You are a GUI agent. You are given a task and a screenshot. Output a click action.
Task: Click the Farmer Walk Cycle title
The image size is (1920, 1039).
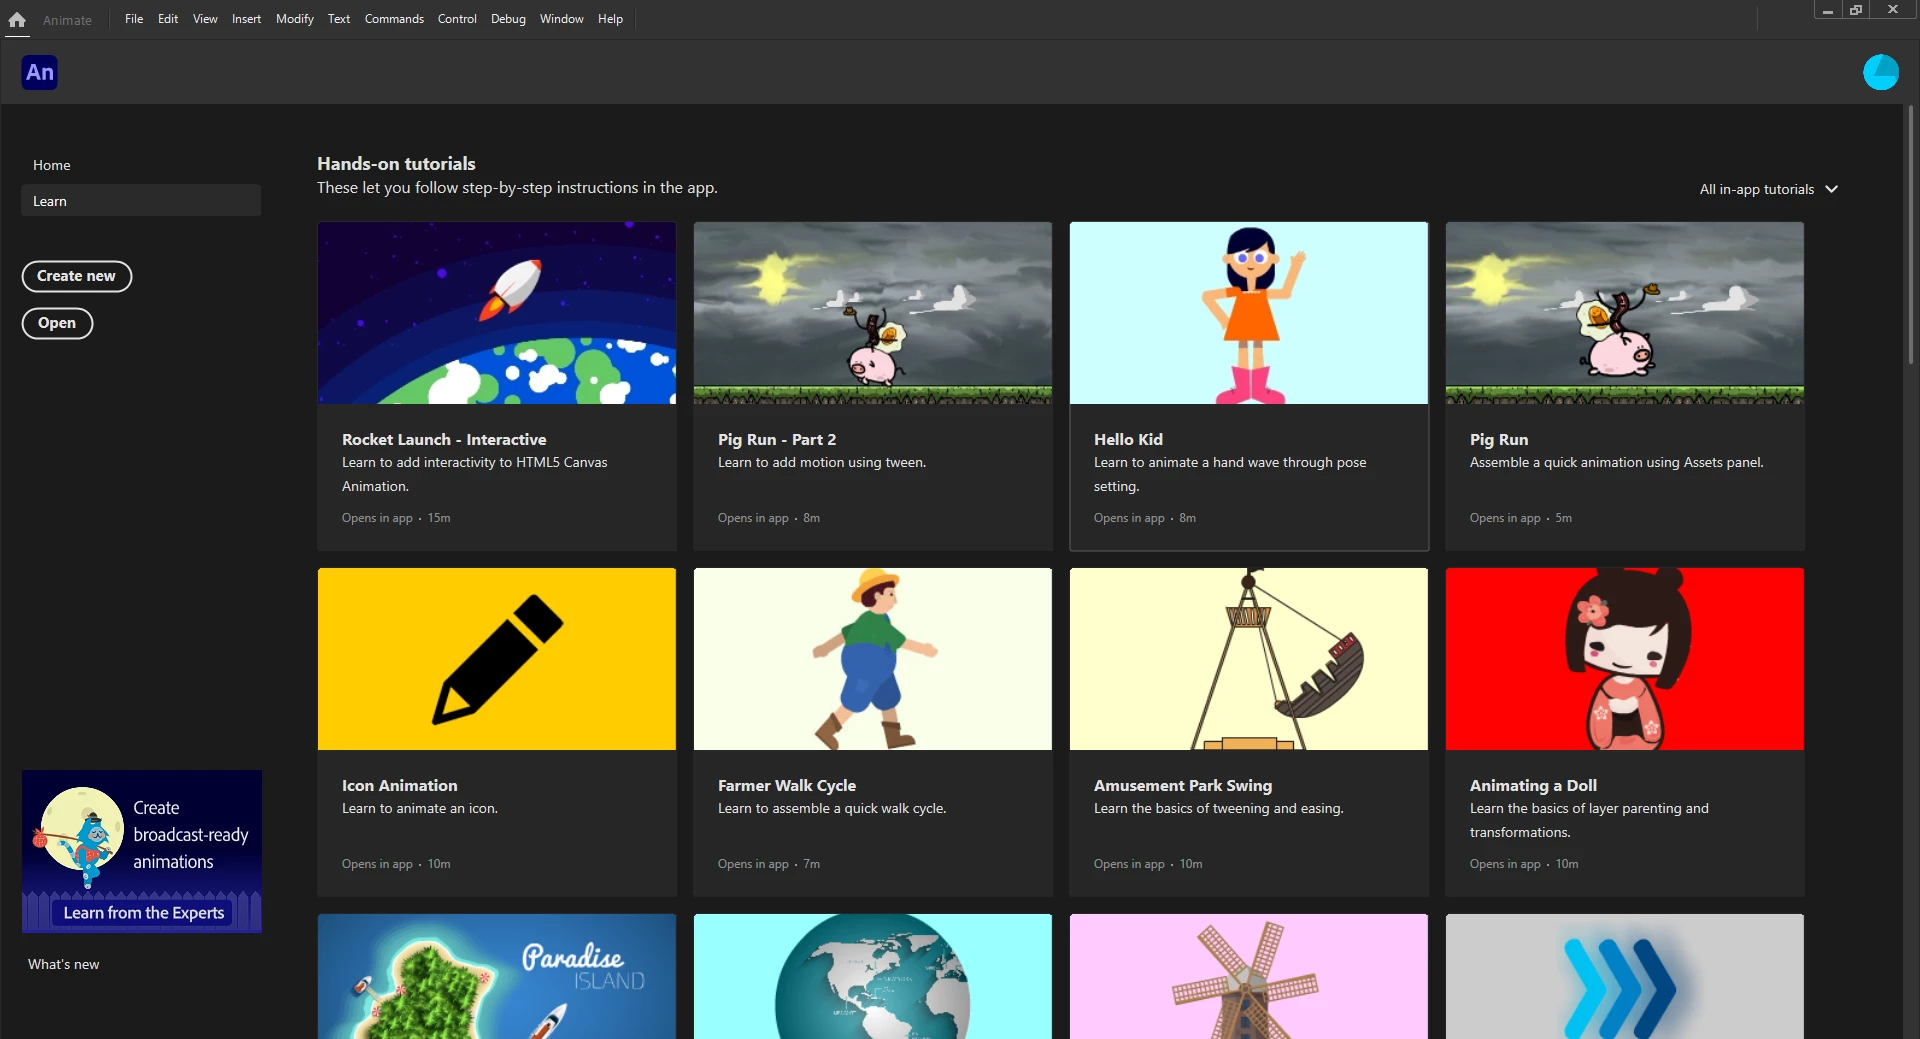pyautogui.click(x=787, y=785)
